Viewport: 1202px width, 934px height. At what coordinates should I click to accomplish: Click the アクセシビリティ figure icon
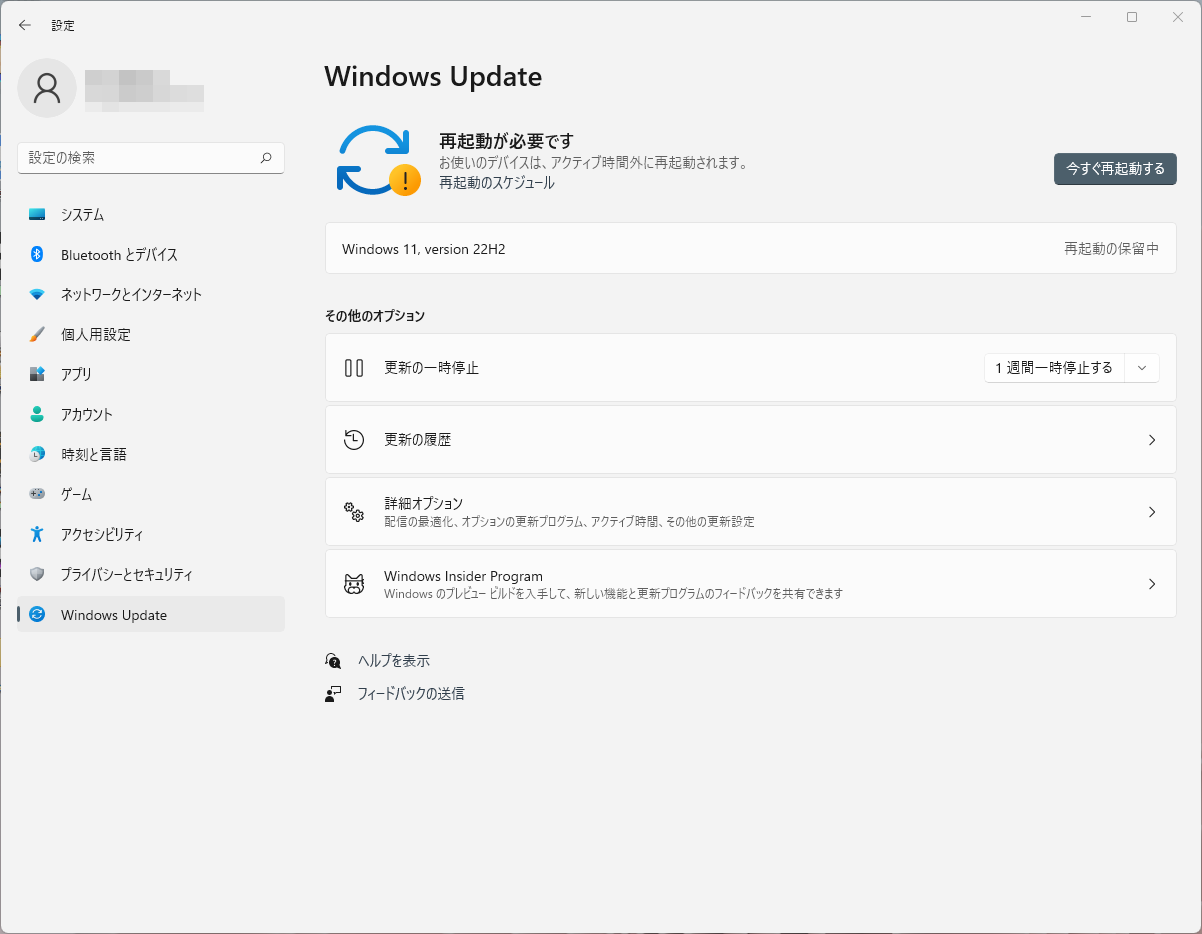37,534
